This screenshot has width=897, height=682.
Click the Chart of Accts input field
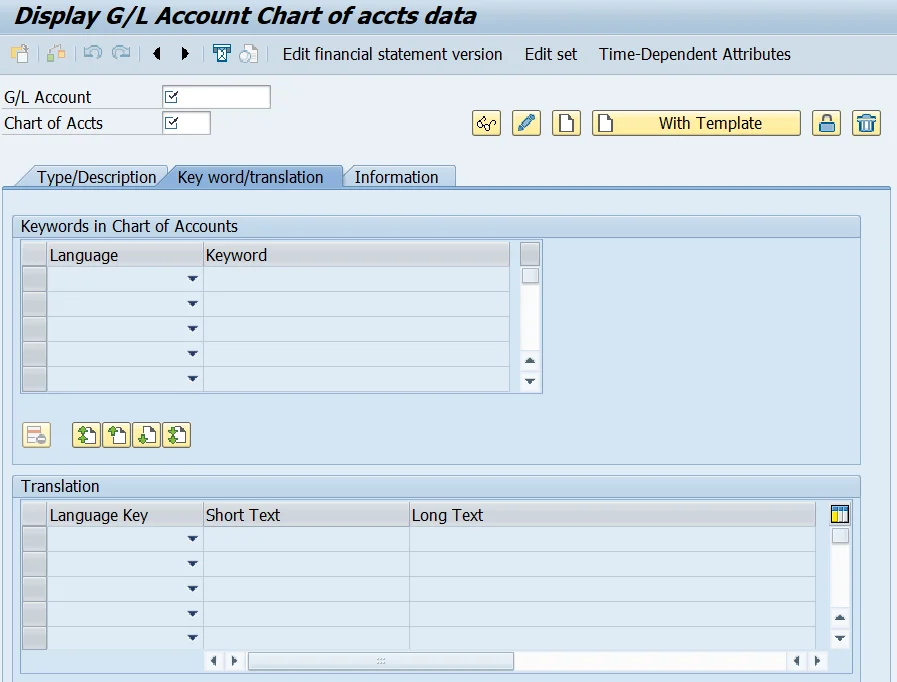tap(186, 123)
